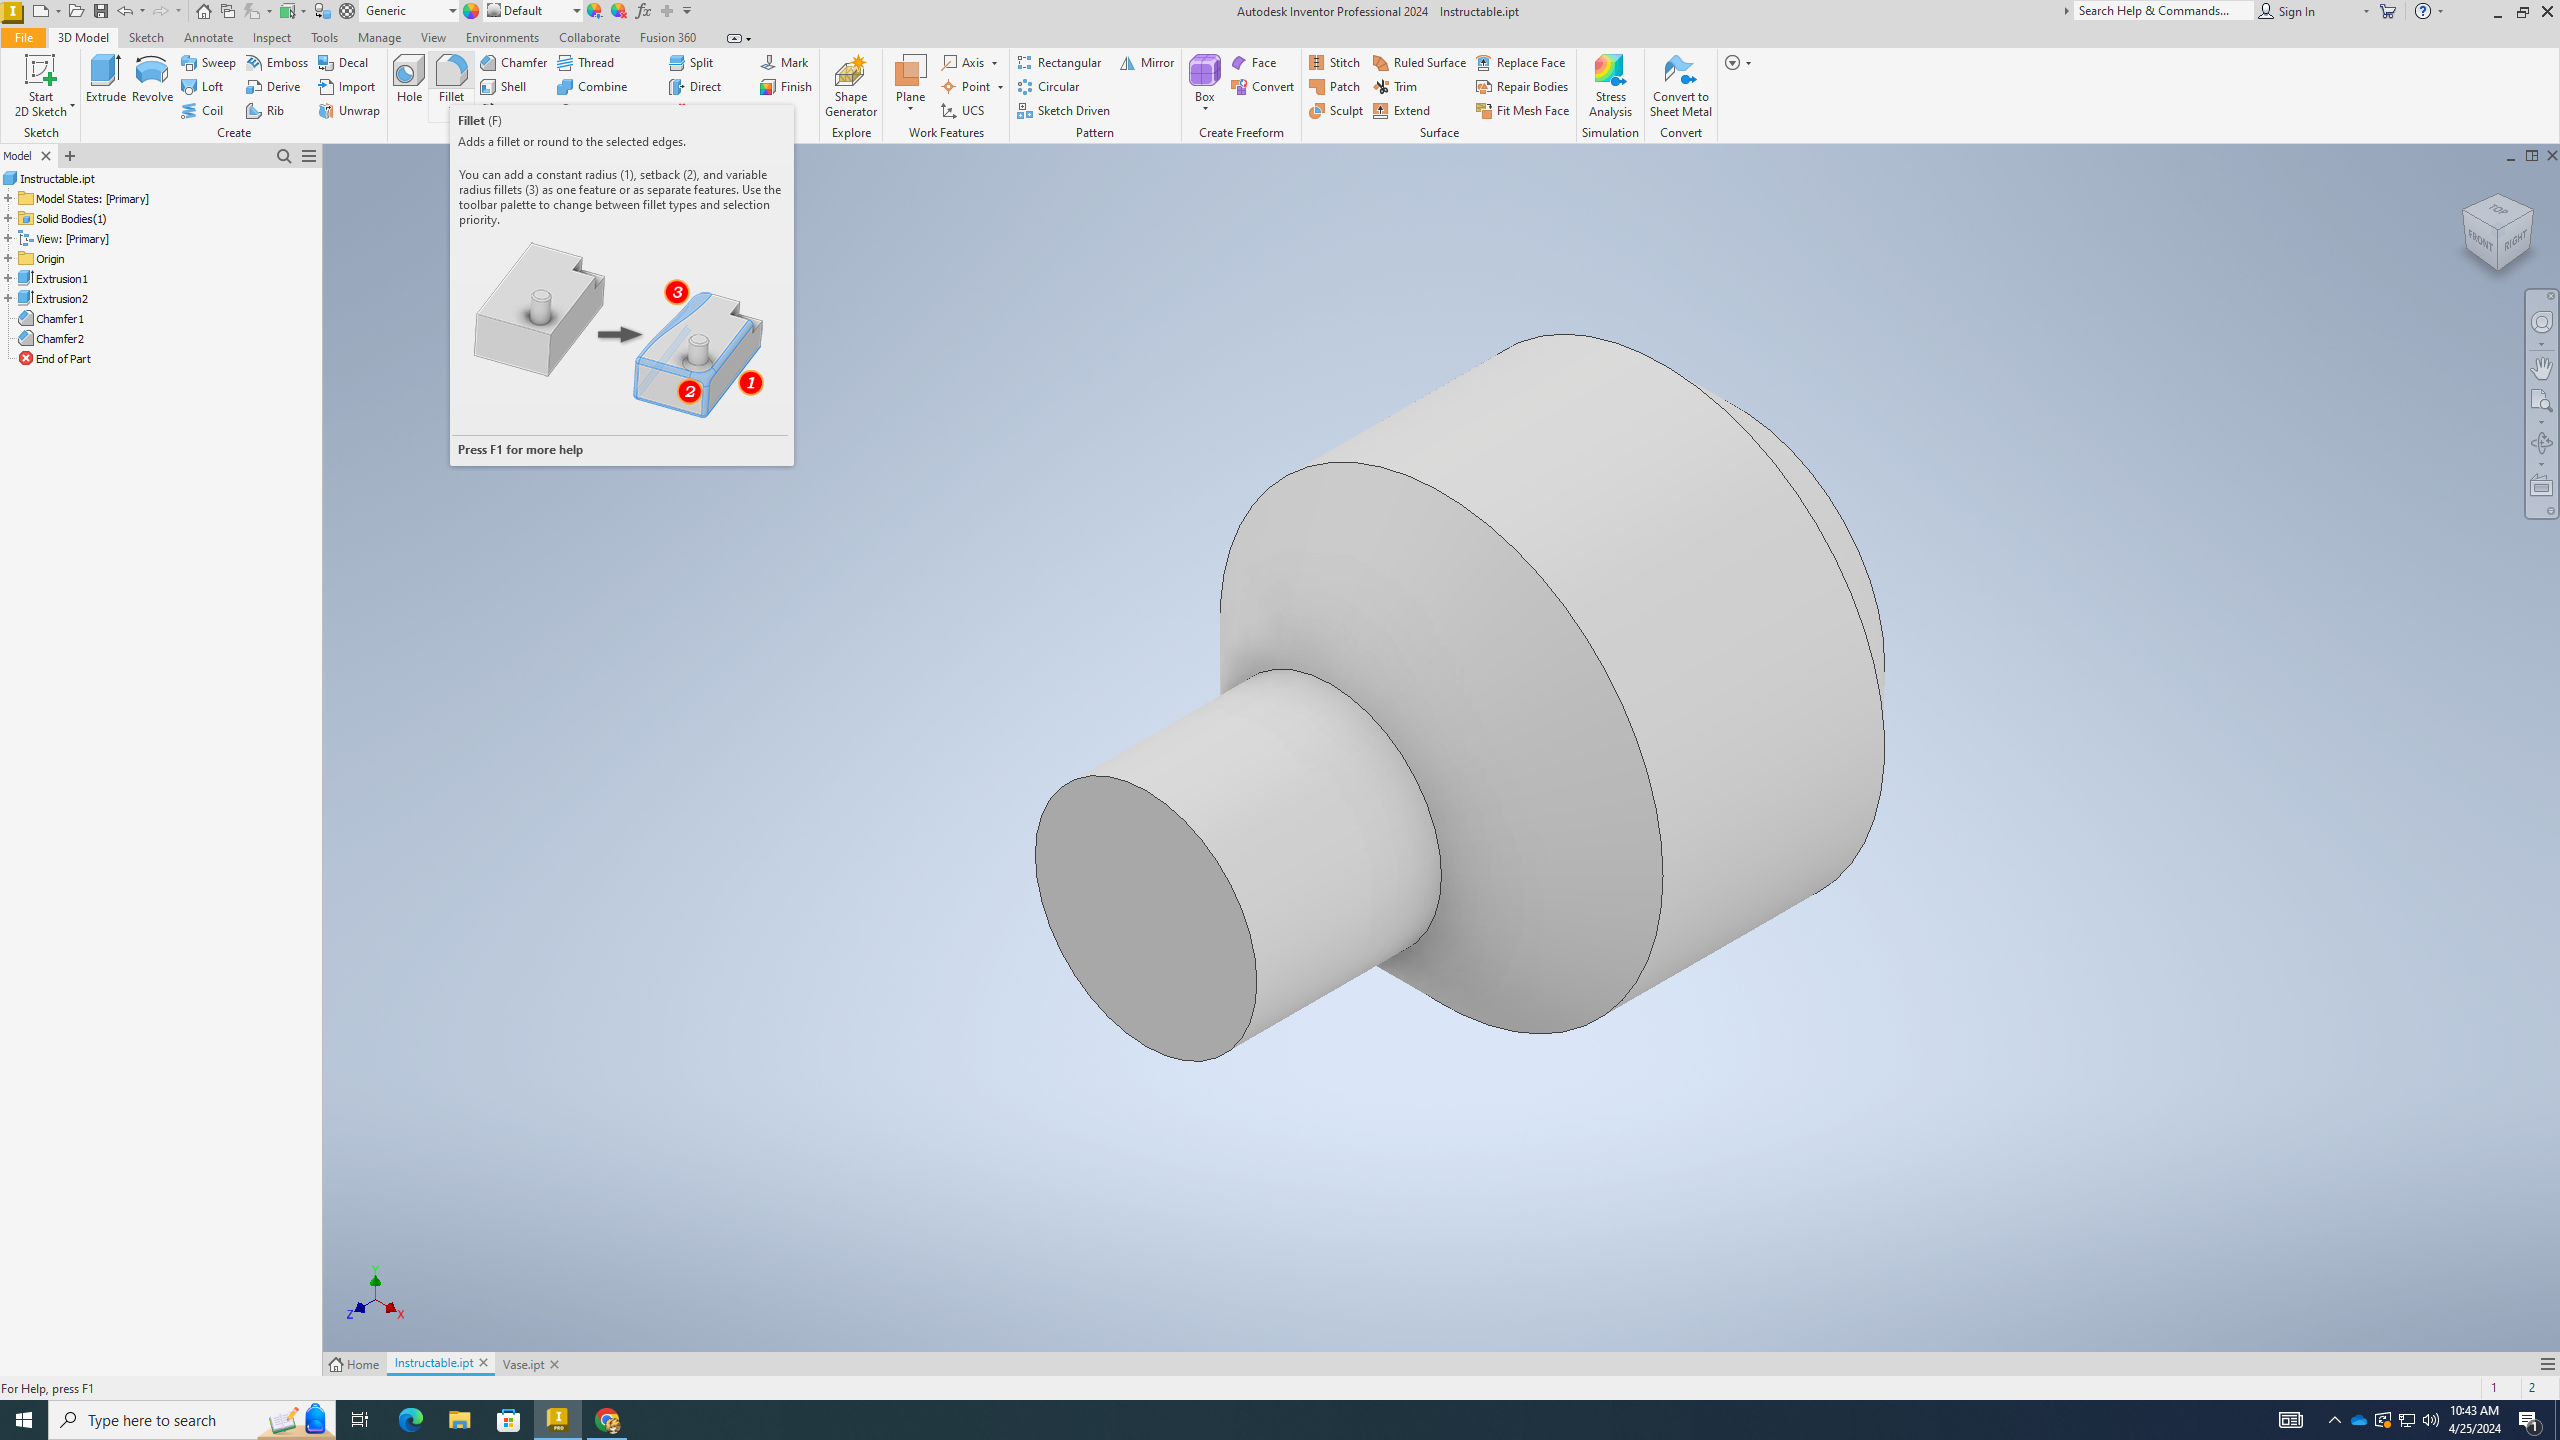
Task: Switch to the Vase.ipt document tab
Action: [523, 1365]
